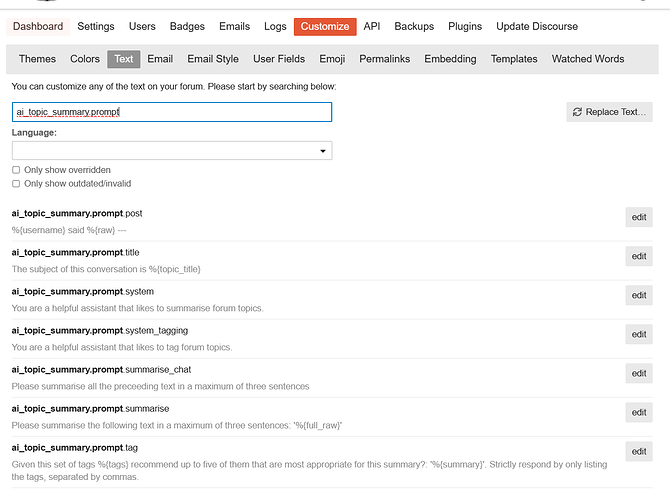Open the Emails admin tab
The width and height of the screenshot is (670, 500).
tap(235, 26)
